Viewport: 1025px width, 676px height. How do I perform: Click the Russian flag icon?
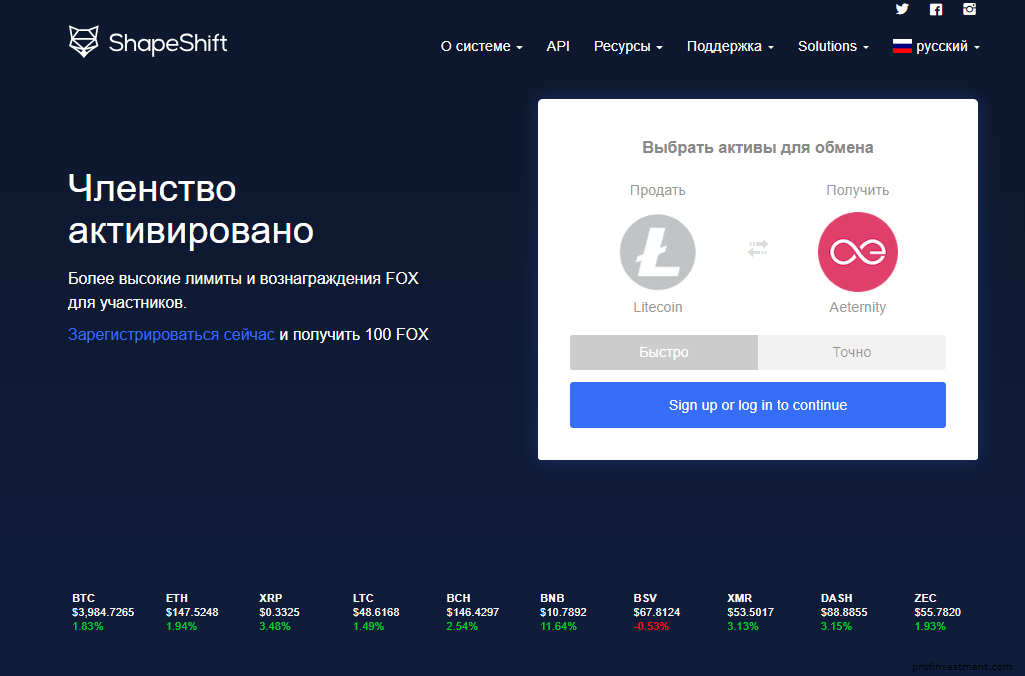902,46
